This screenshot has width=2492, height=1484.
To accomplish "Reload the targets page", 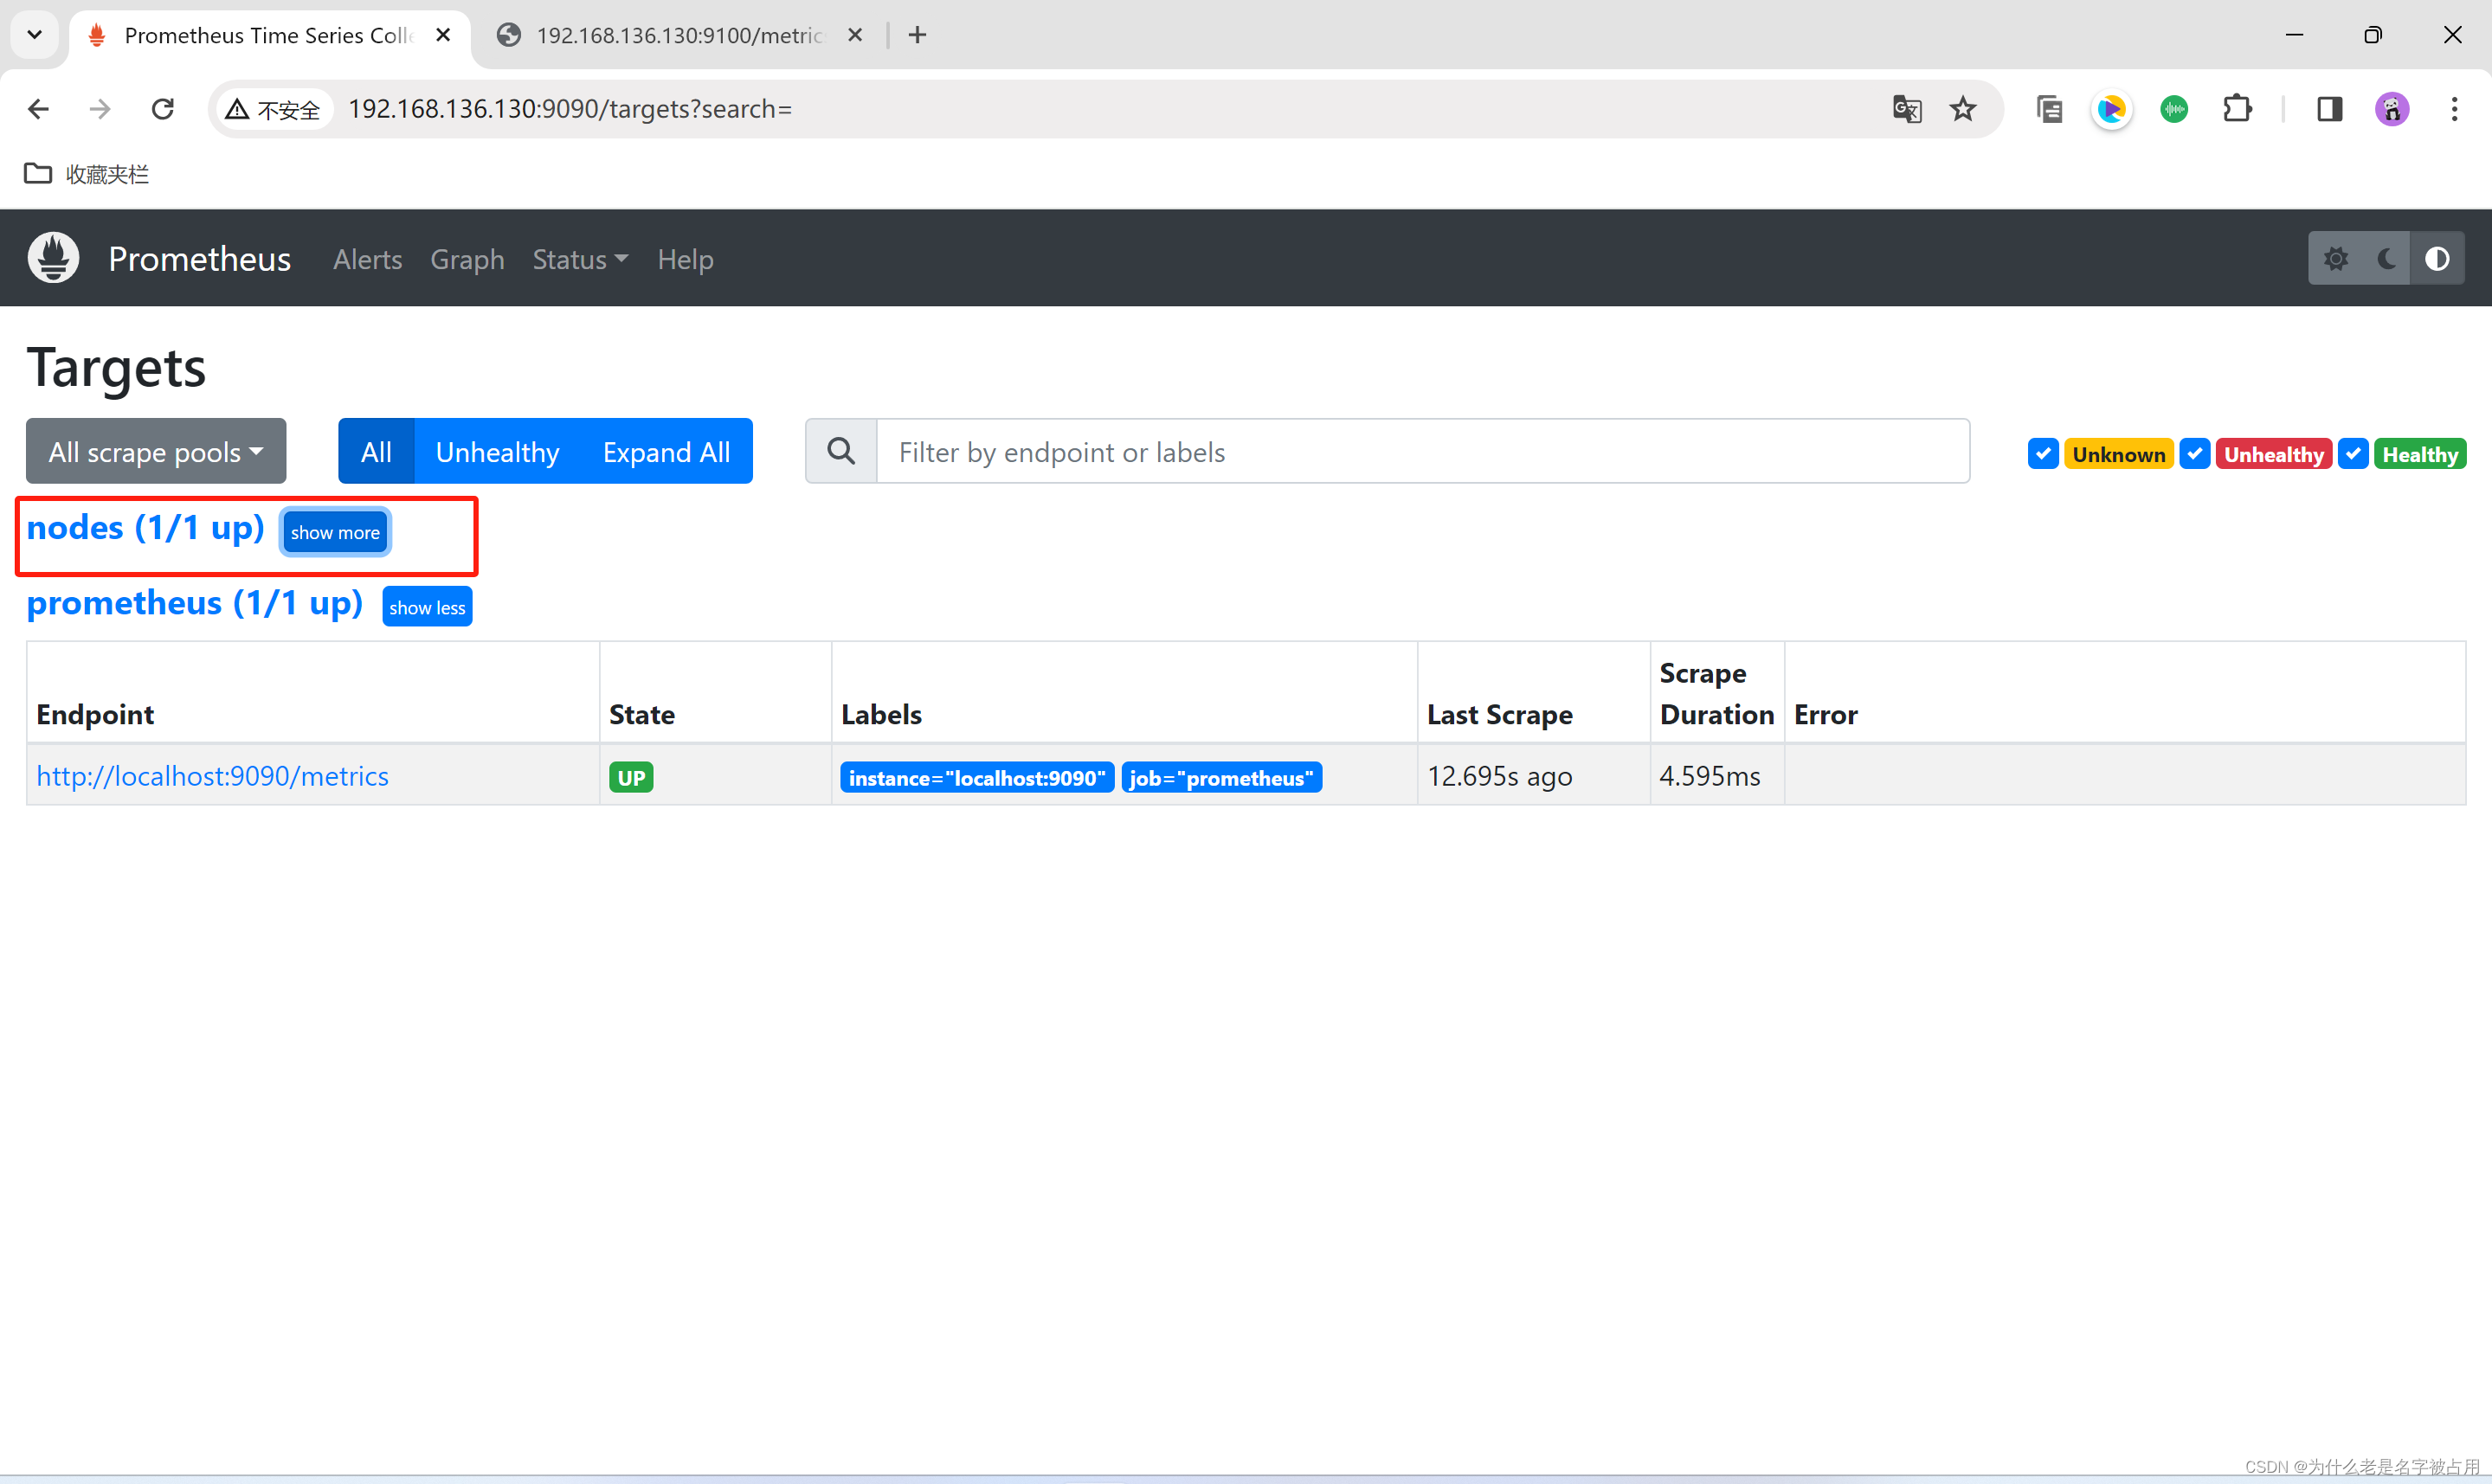I will [x=163, y=109].
